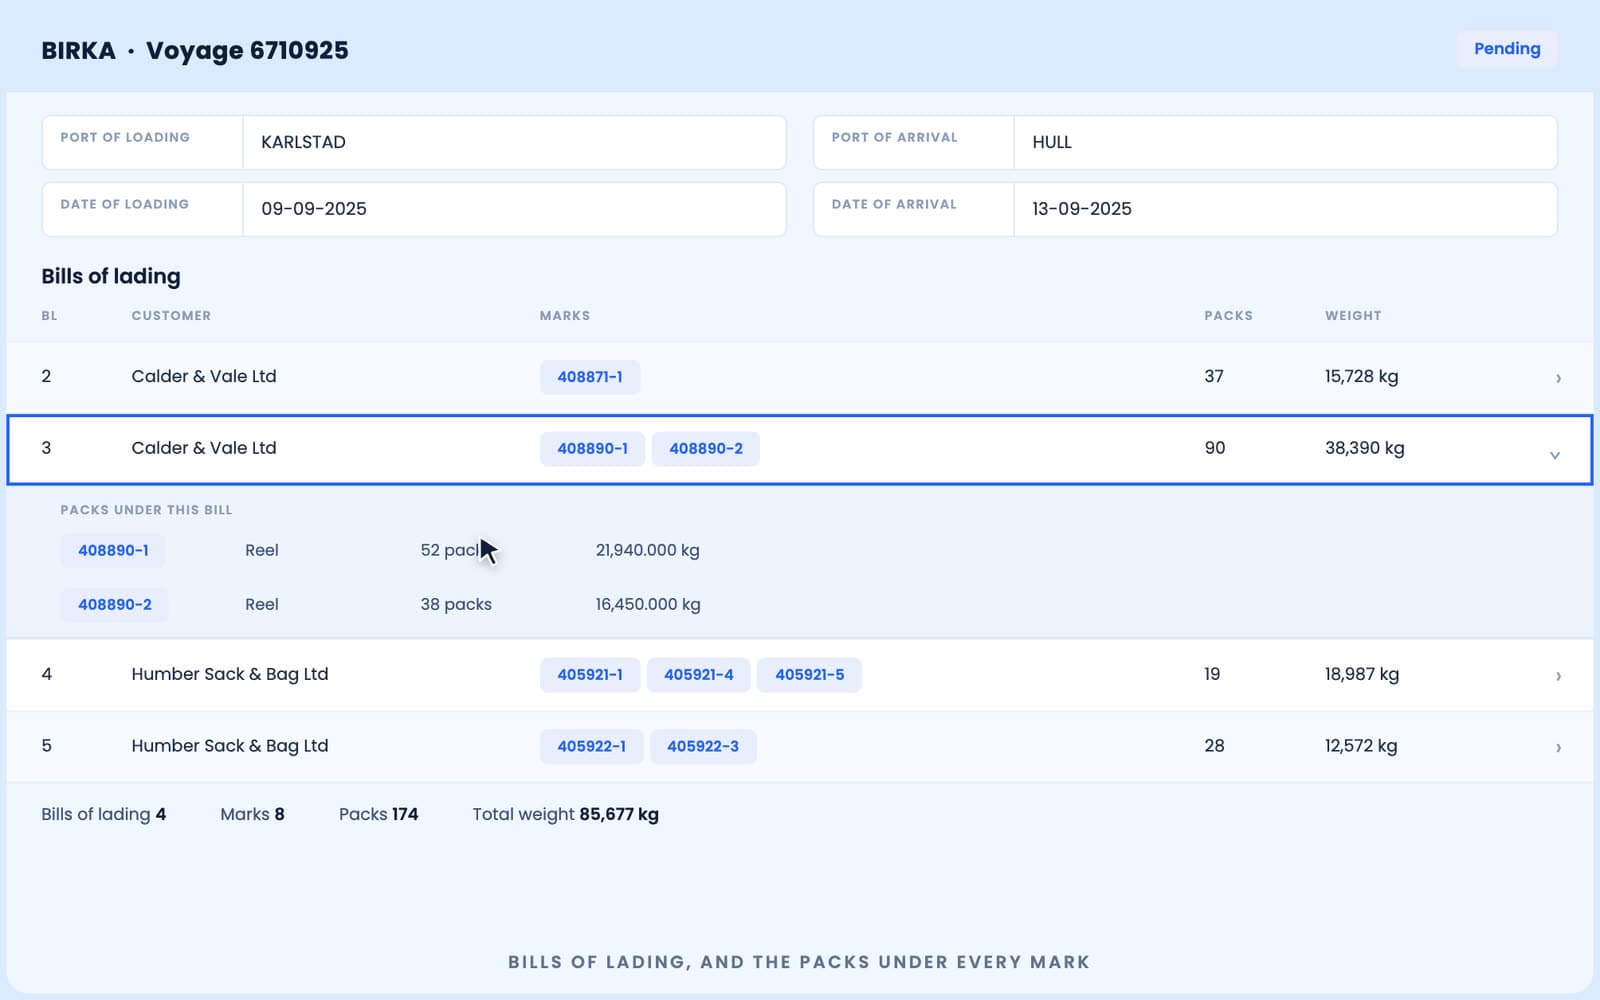Edit the Port of Arrival field HULL
This screenshot has height=1000, width=1600.
[x=1285, y=142]
